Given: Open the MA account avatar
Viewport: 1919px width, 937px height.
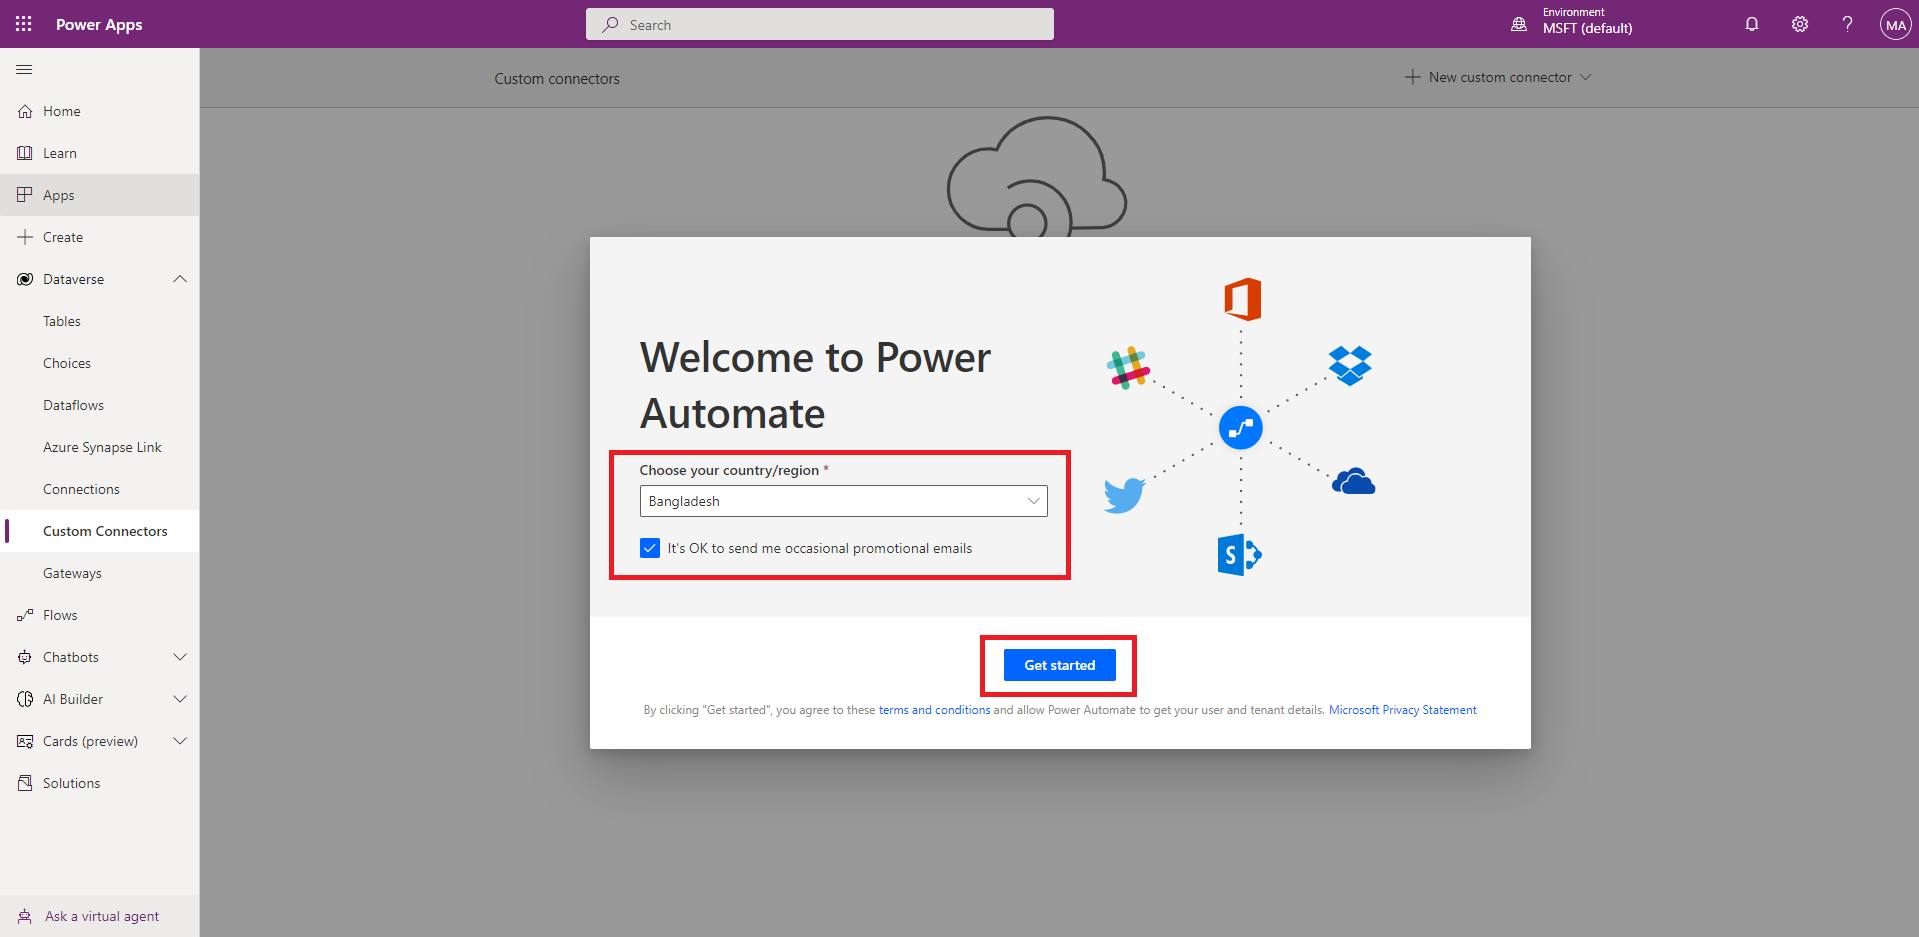Looking at the screenshot, I should click(x=1895, y=25).
